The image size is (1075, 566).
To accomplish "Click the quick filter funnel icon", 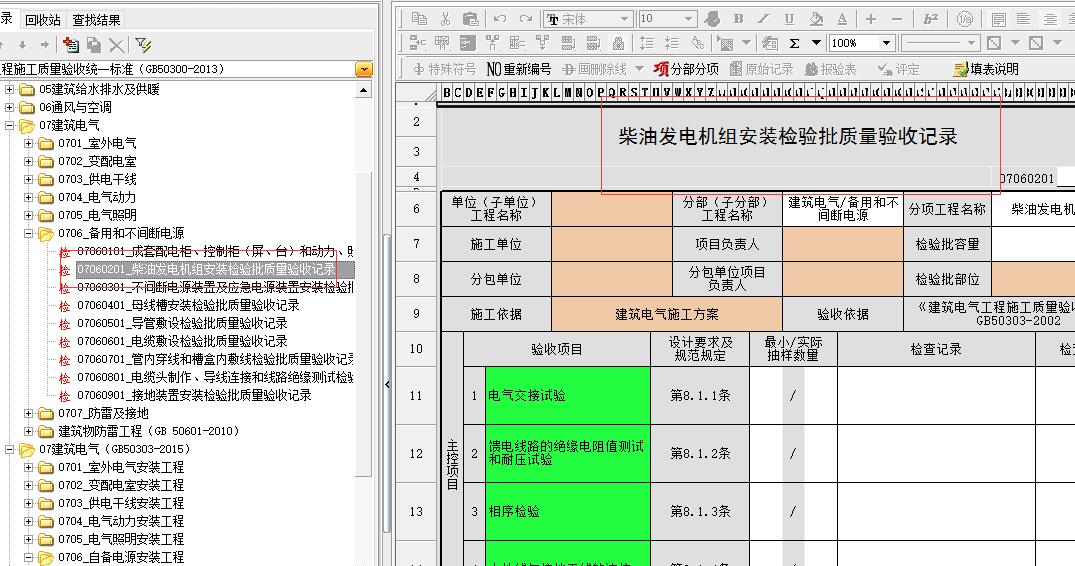I will (x=143, y=45).
